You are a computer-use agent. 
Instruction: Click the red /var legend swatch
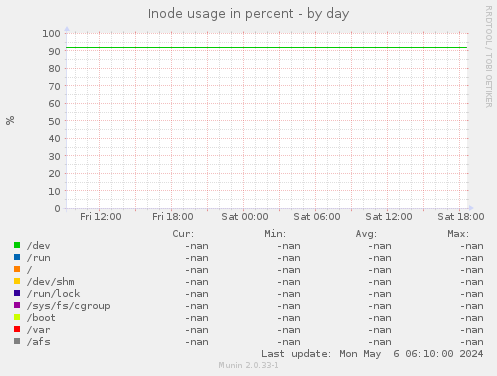(17, 329)
